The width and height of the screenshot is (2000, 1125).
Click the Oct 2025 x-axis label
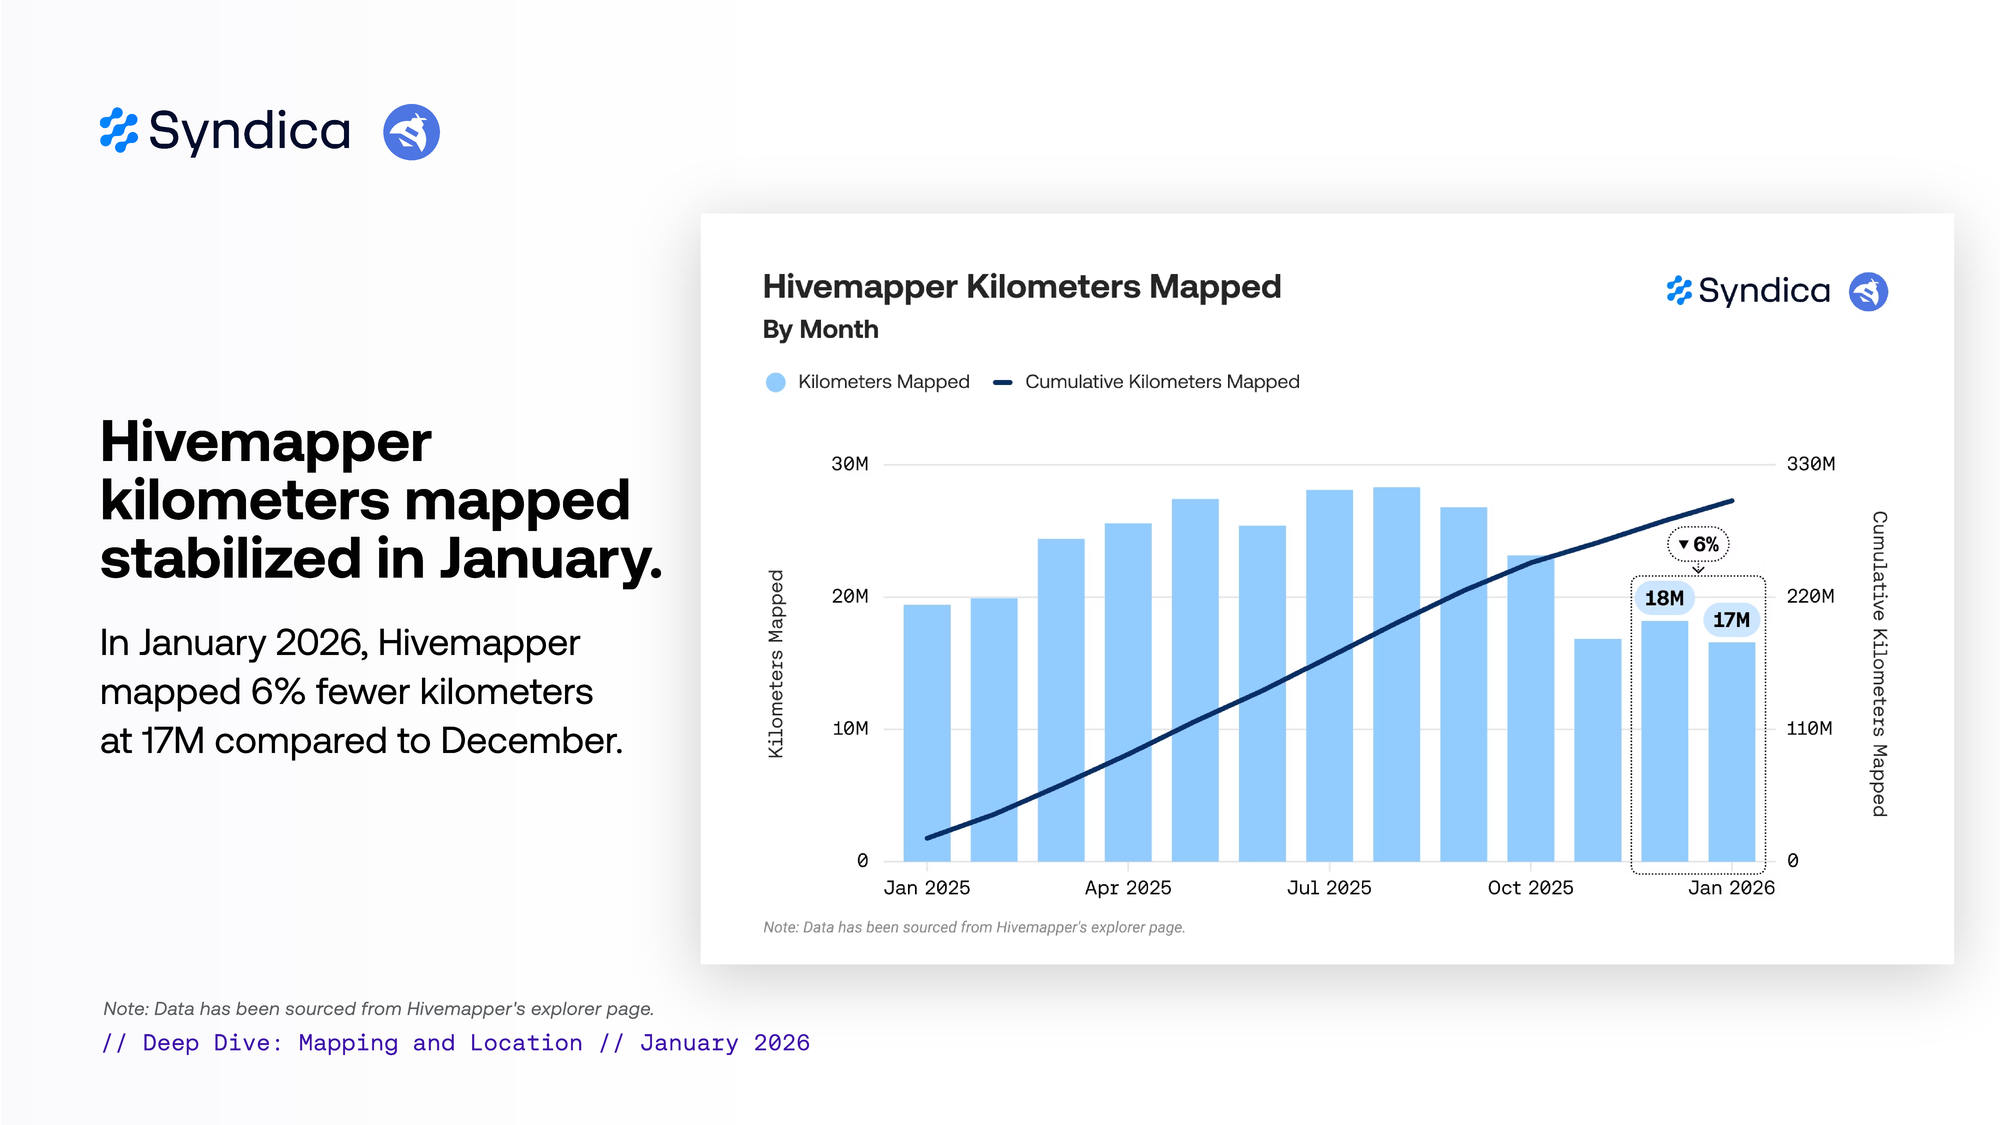pyautogui.click(x=1530, y=888)
